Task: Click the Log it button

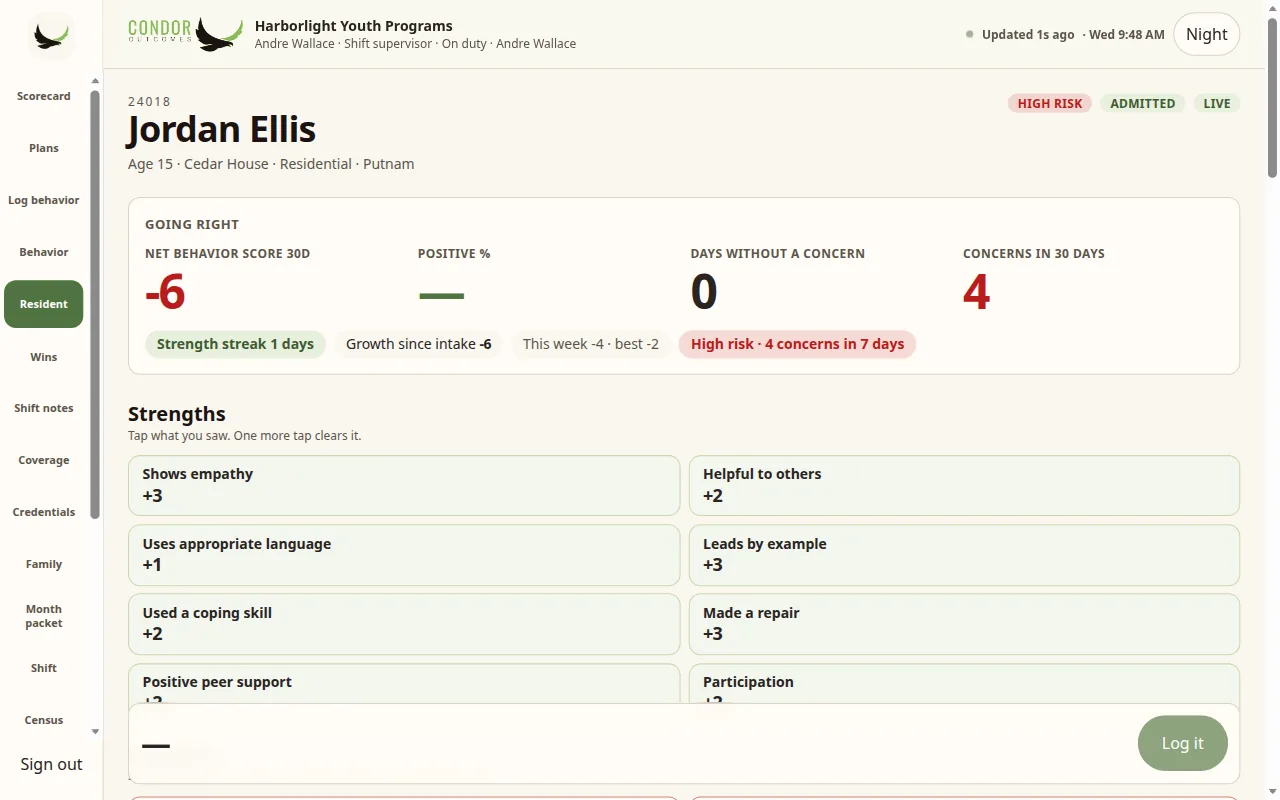Action: tap(1182, 743)
